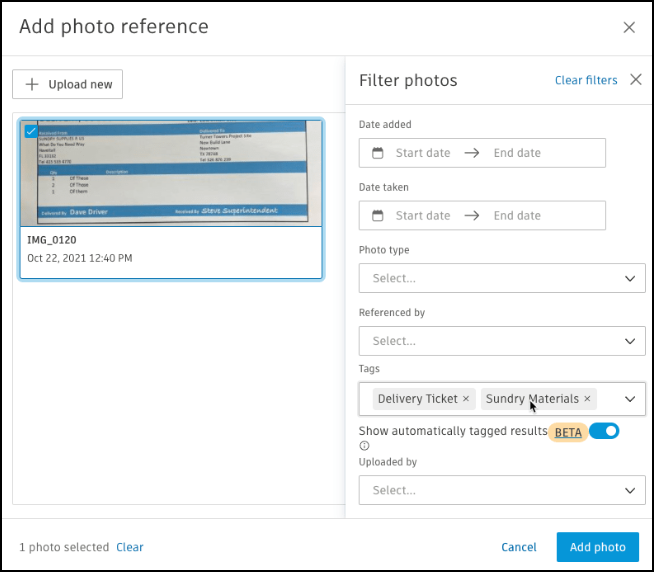This screenshot has height=572, width=654.
Task: Expand the Tags dropdown arrow
Action: click(x=630, y=399)
